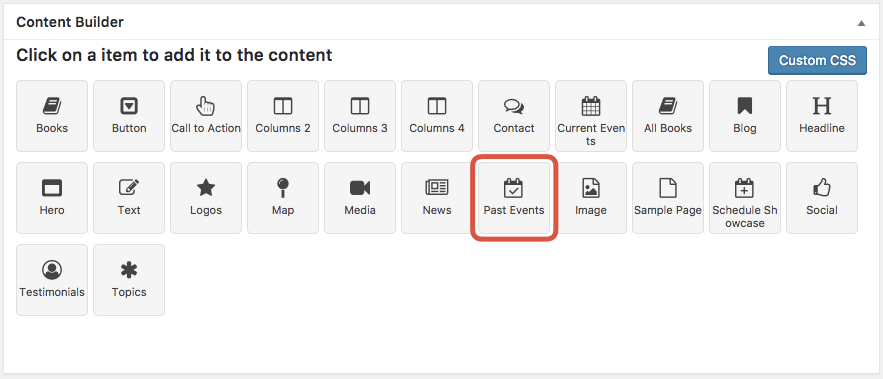883x379 pixels.
Task: Insert the Schedule Showcase item
Action: (745, 198)
